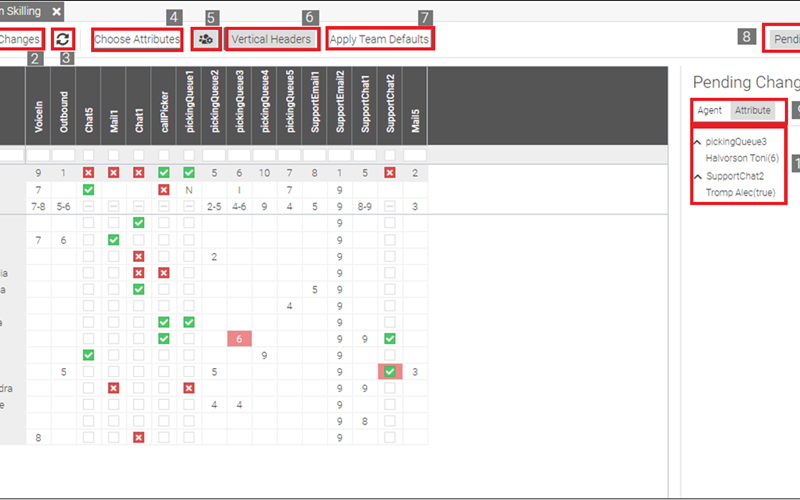Select the N cell under pickingQueue1
This screenshot has height=500, width=800.
point(189,190)
